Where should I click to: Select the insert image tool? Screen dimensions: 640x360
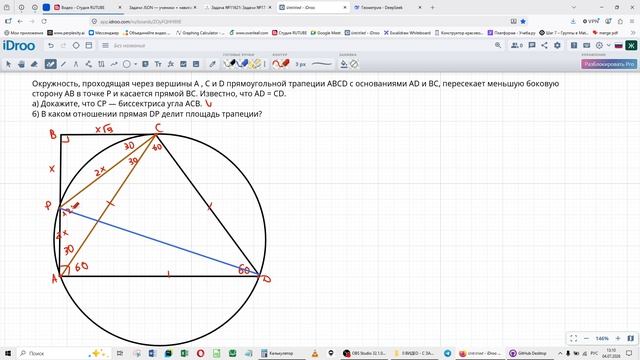pyautogui.click(x=183, y=64)
